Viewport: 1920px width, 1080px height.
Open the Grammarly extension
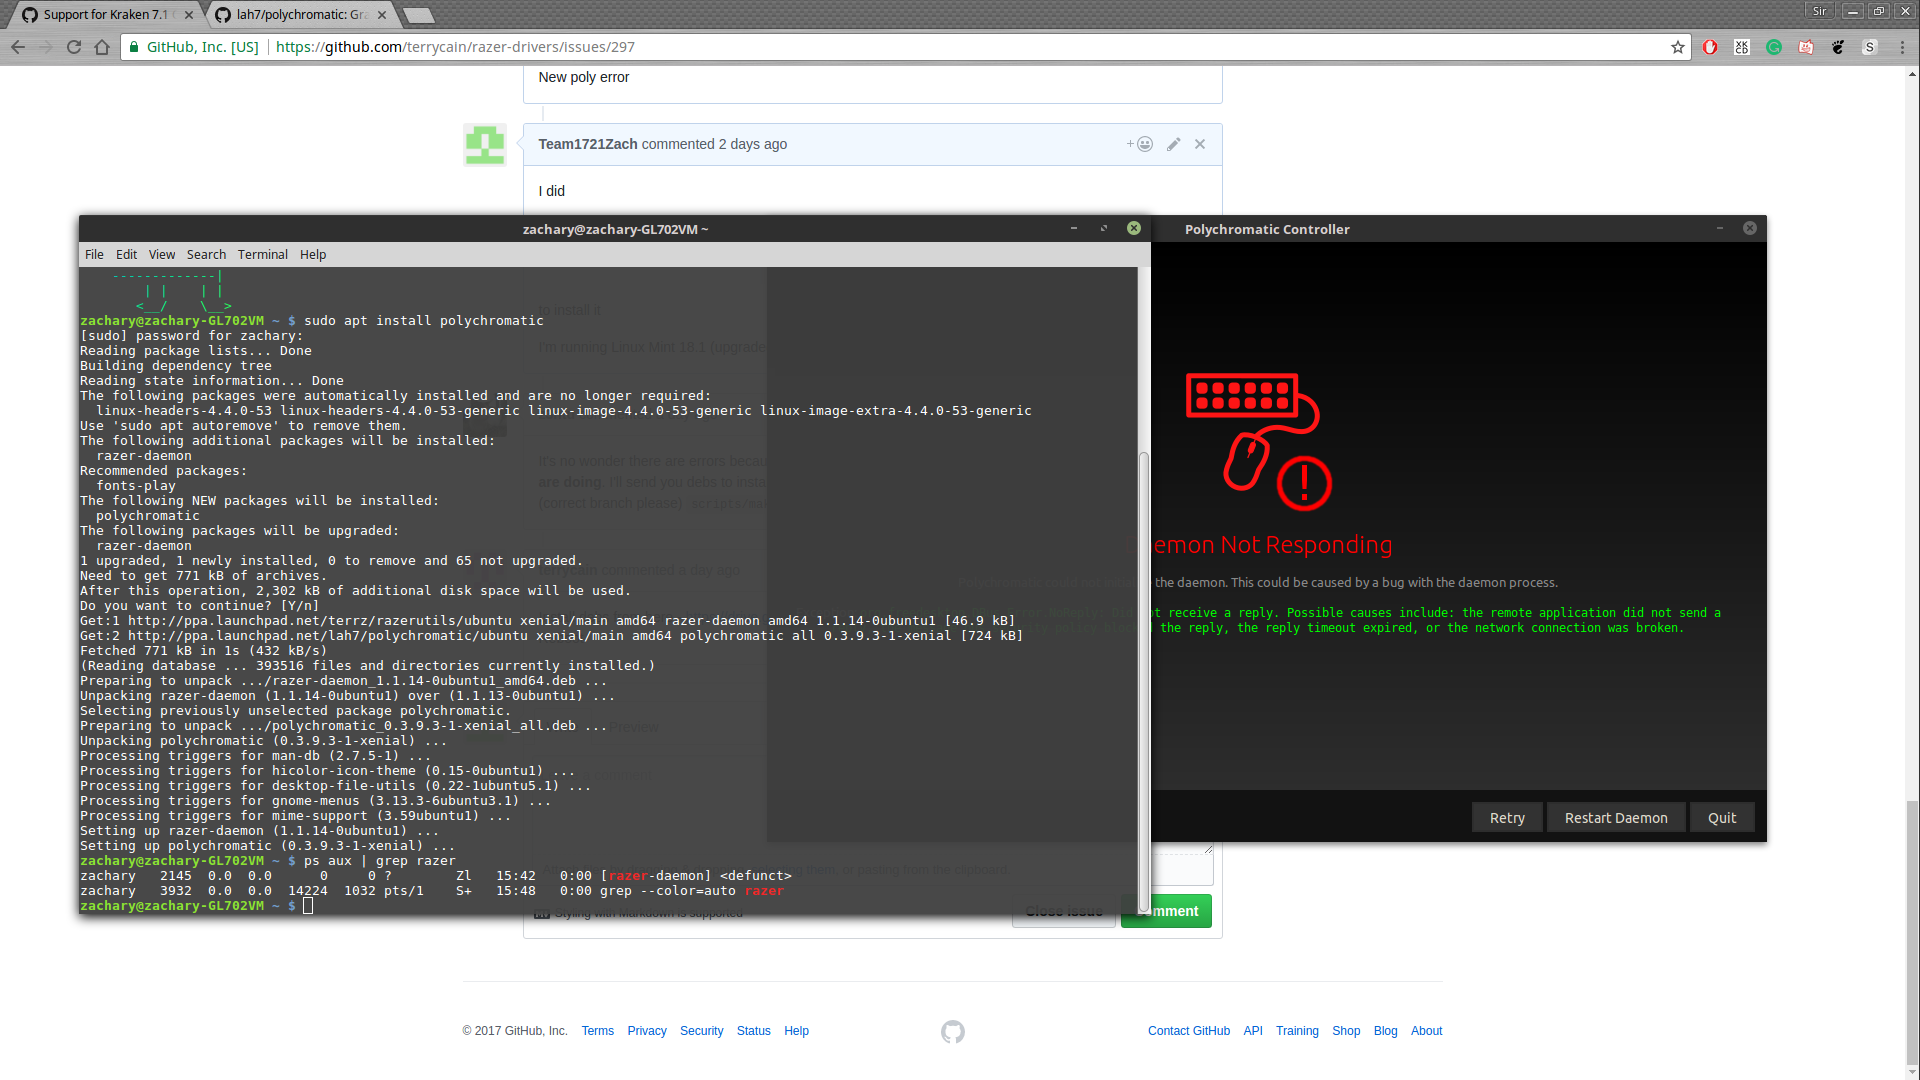(x=1773, y=47)
